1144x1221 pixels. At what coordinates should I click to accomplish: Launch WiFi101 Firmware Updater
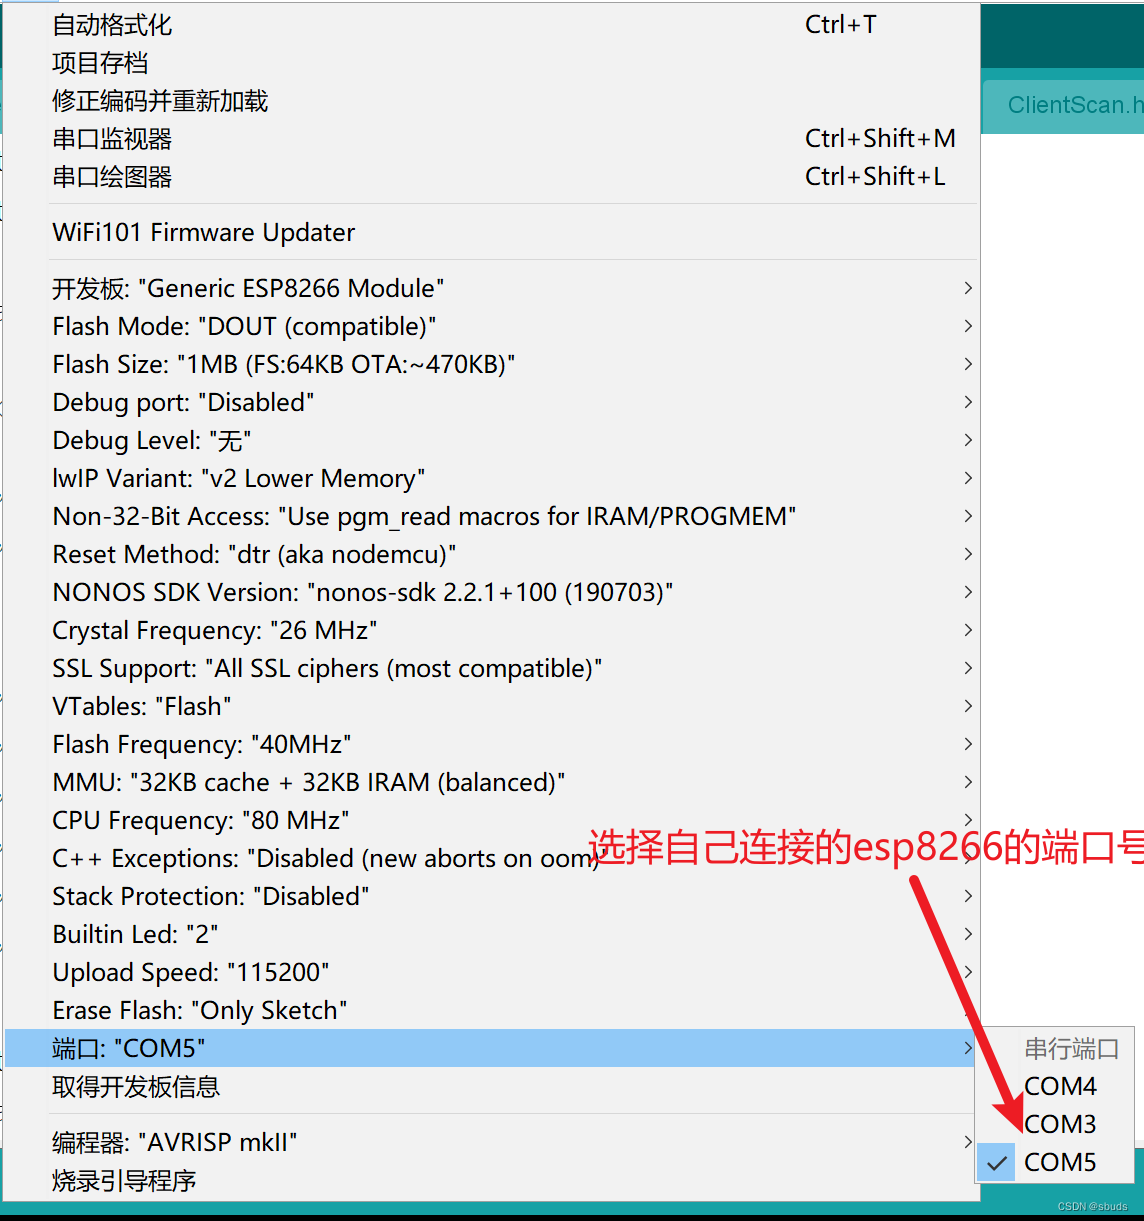click(203, 232)
